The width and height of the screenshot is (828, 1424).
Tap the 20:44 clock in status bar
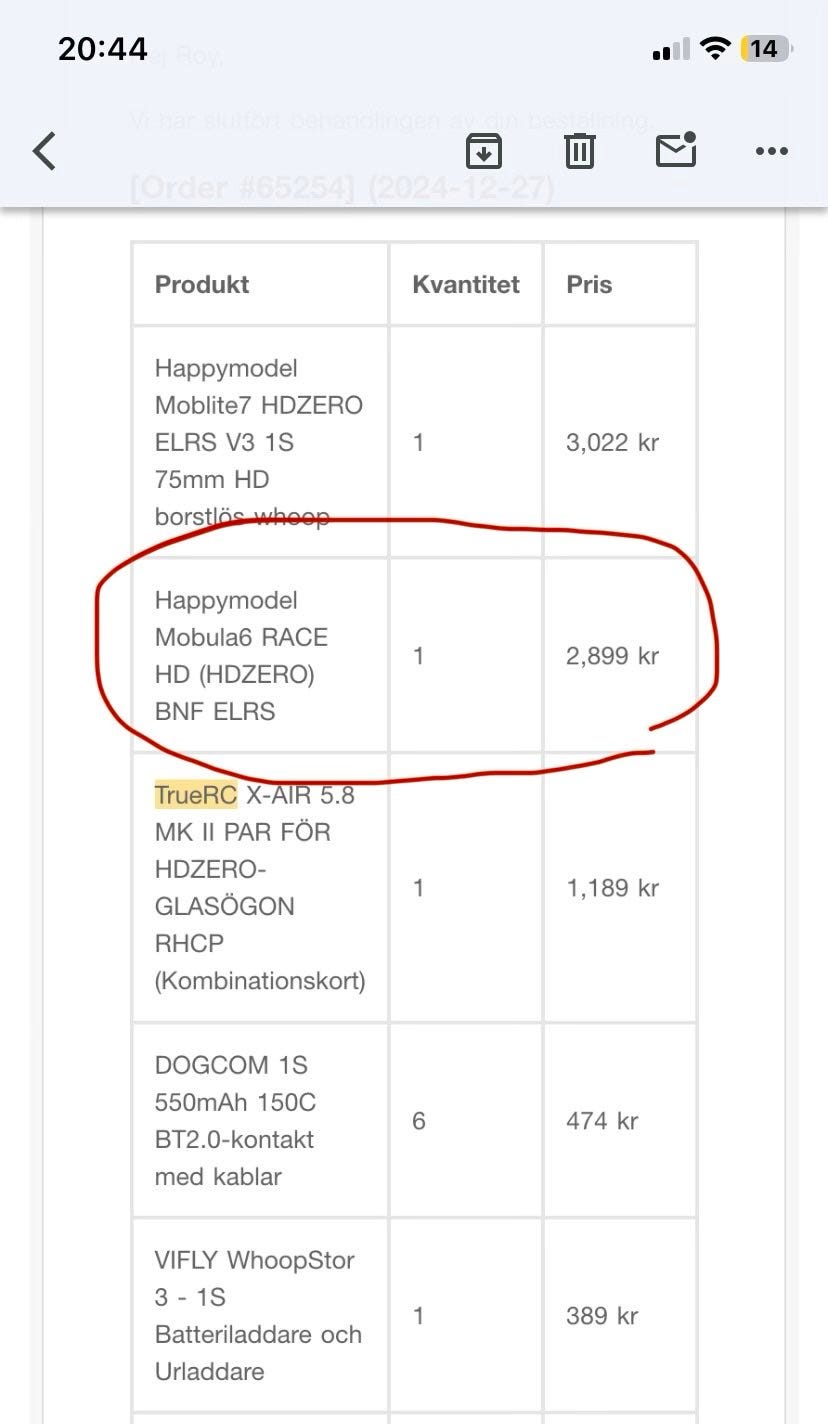click(103, 49)
